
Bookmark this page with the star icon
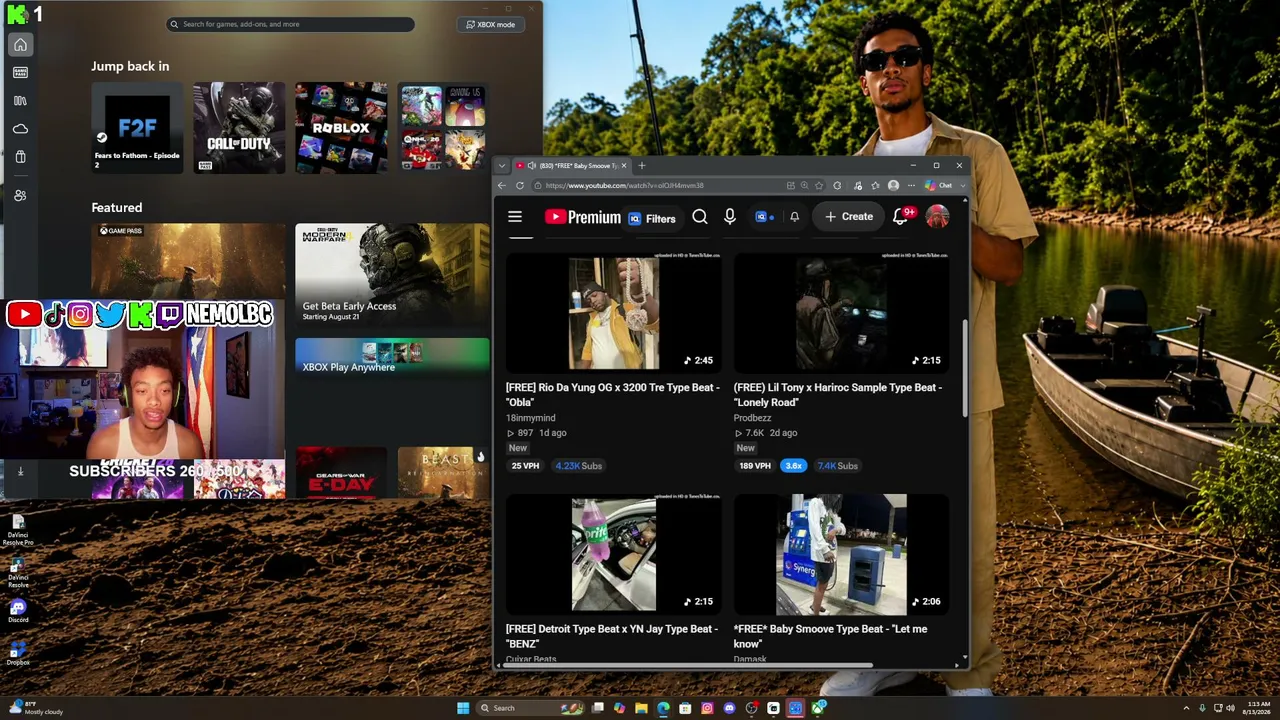(819, 185)
